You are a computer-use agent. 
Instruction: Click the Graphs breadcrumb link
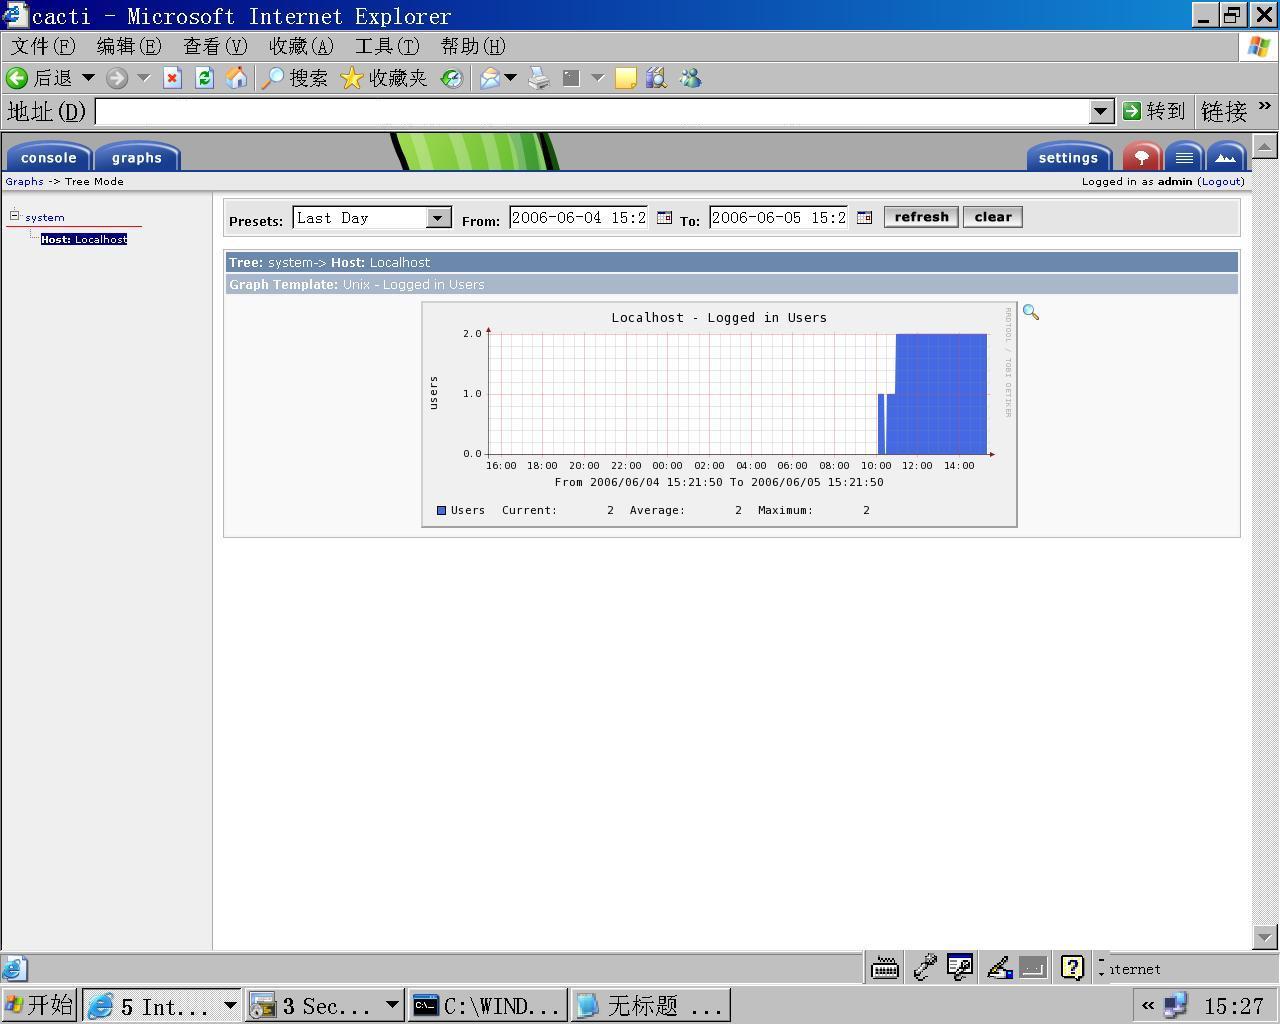point(24,181)
